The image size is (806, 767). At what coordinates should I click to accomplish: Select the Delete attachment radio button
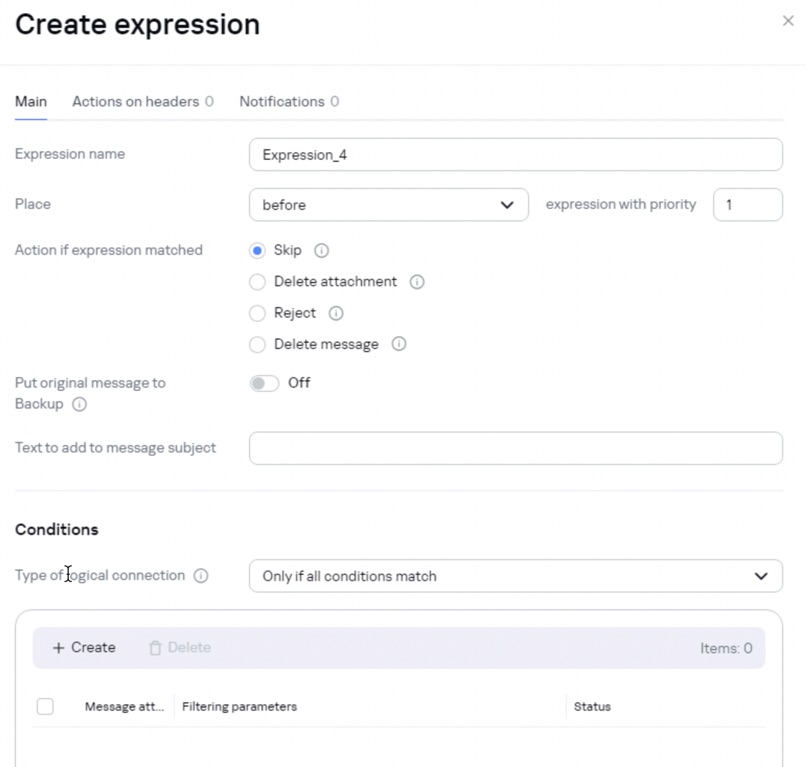coord(258,282)
